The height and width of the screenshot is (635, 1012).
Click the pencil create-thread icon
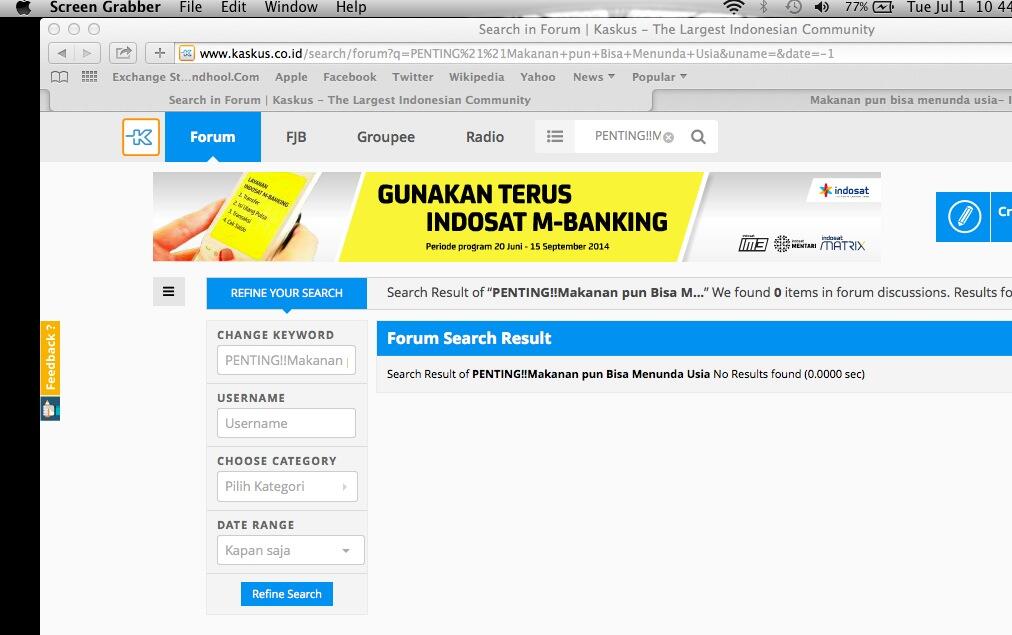click(964, 216)
